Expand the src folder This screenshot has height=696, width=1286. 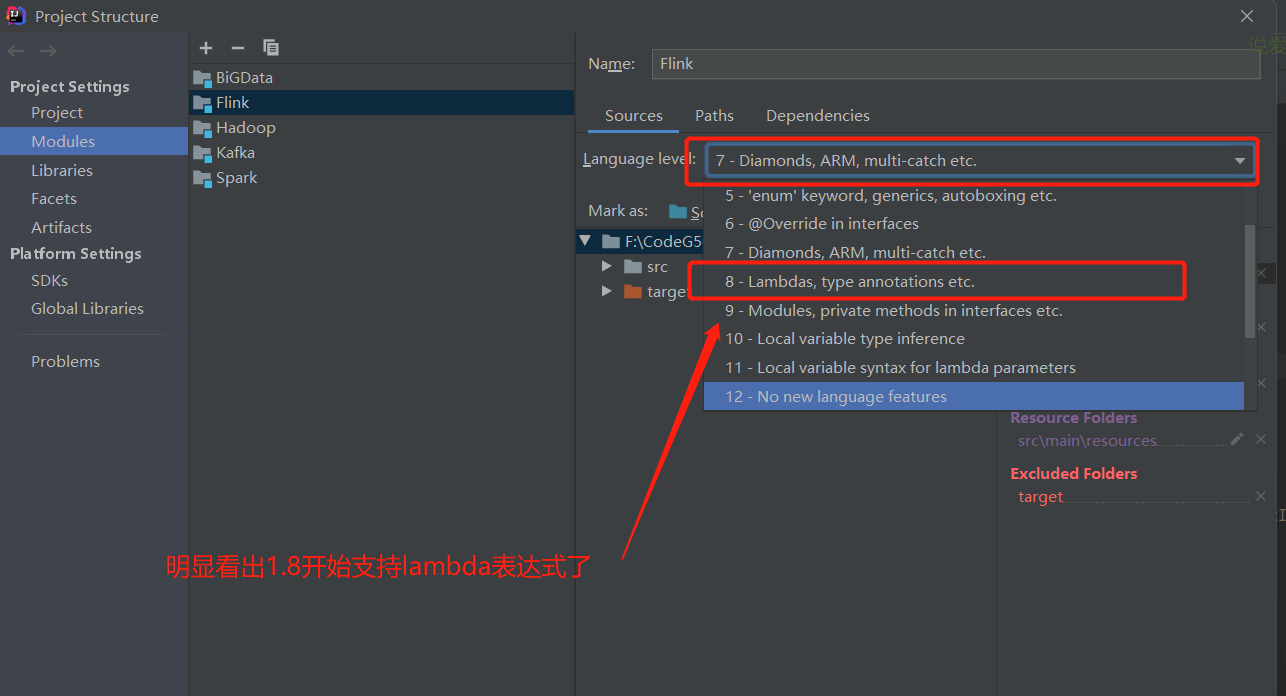coord(607,266)
